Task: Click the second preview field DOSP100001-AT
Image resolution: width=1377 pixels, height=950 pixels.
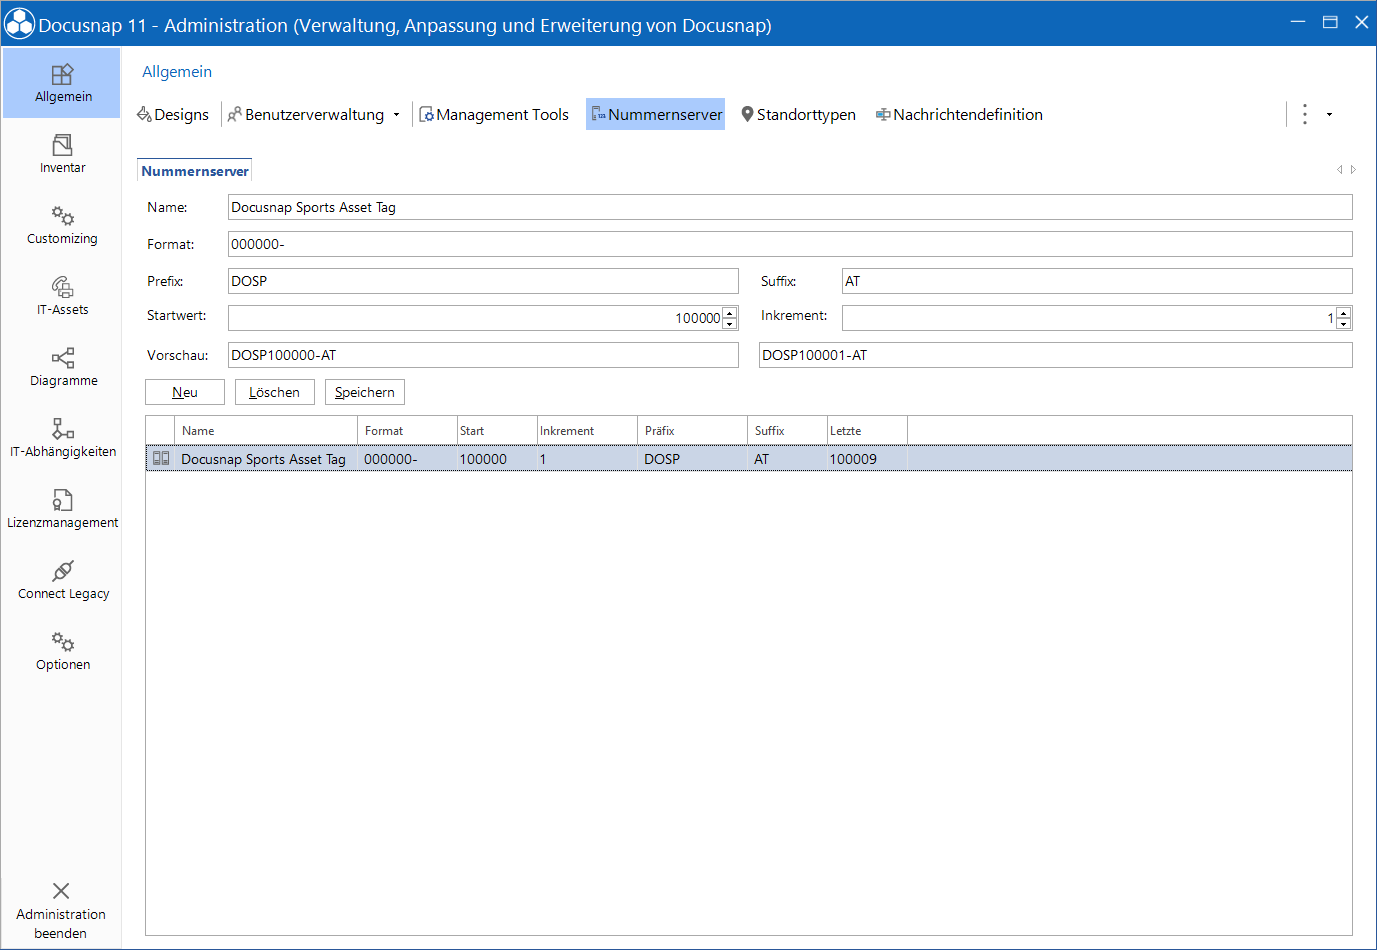Action: pyautogui.click(x=1056, y=355)
